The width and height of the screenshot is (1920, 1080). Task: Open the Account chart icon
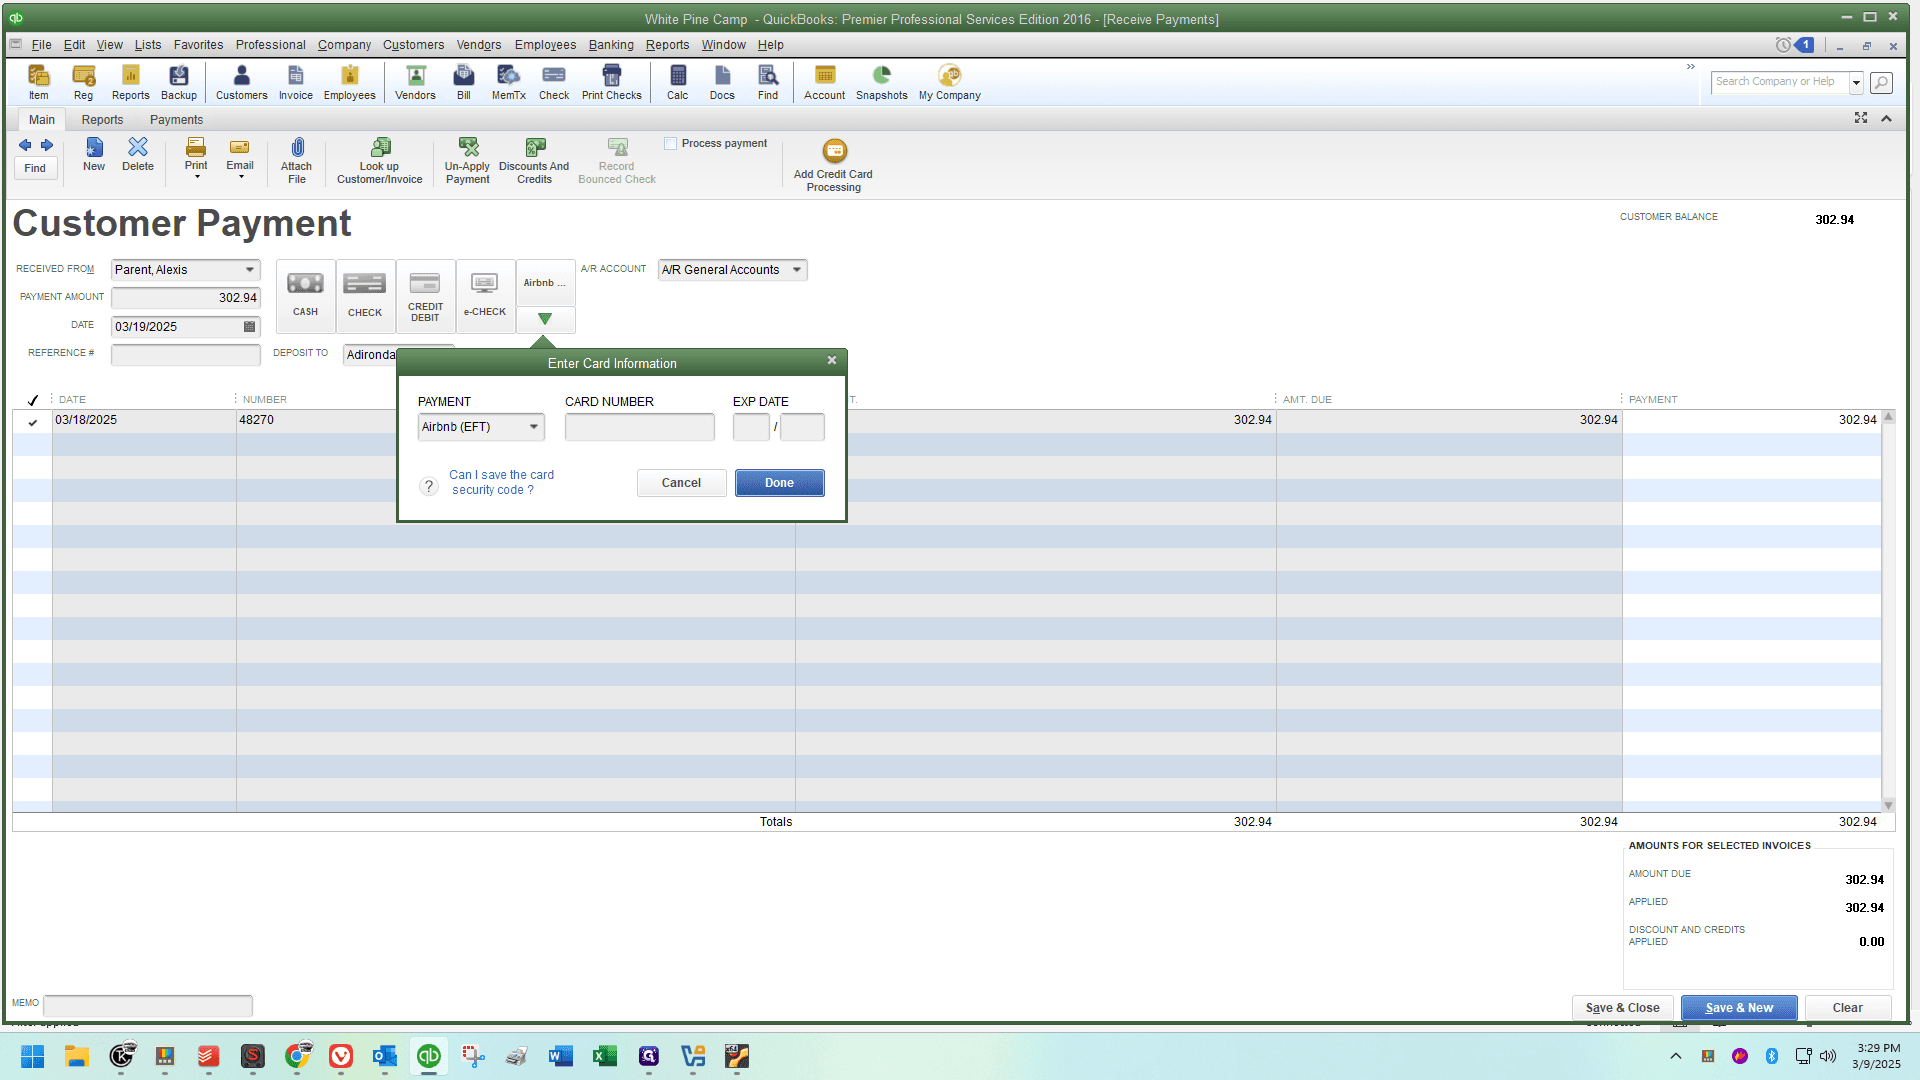(x=824, y=82)
